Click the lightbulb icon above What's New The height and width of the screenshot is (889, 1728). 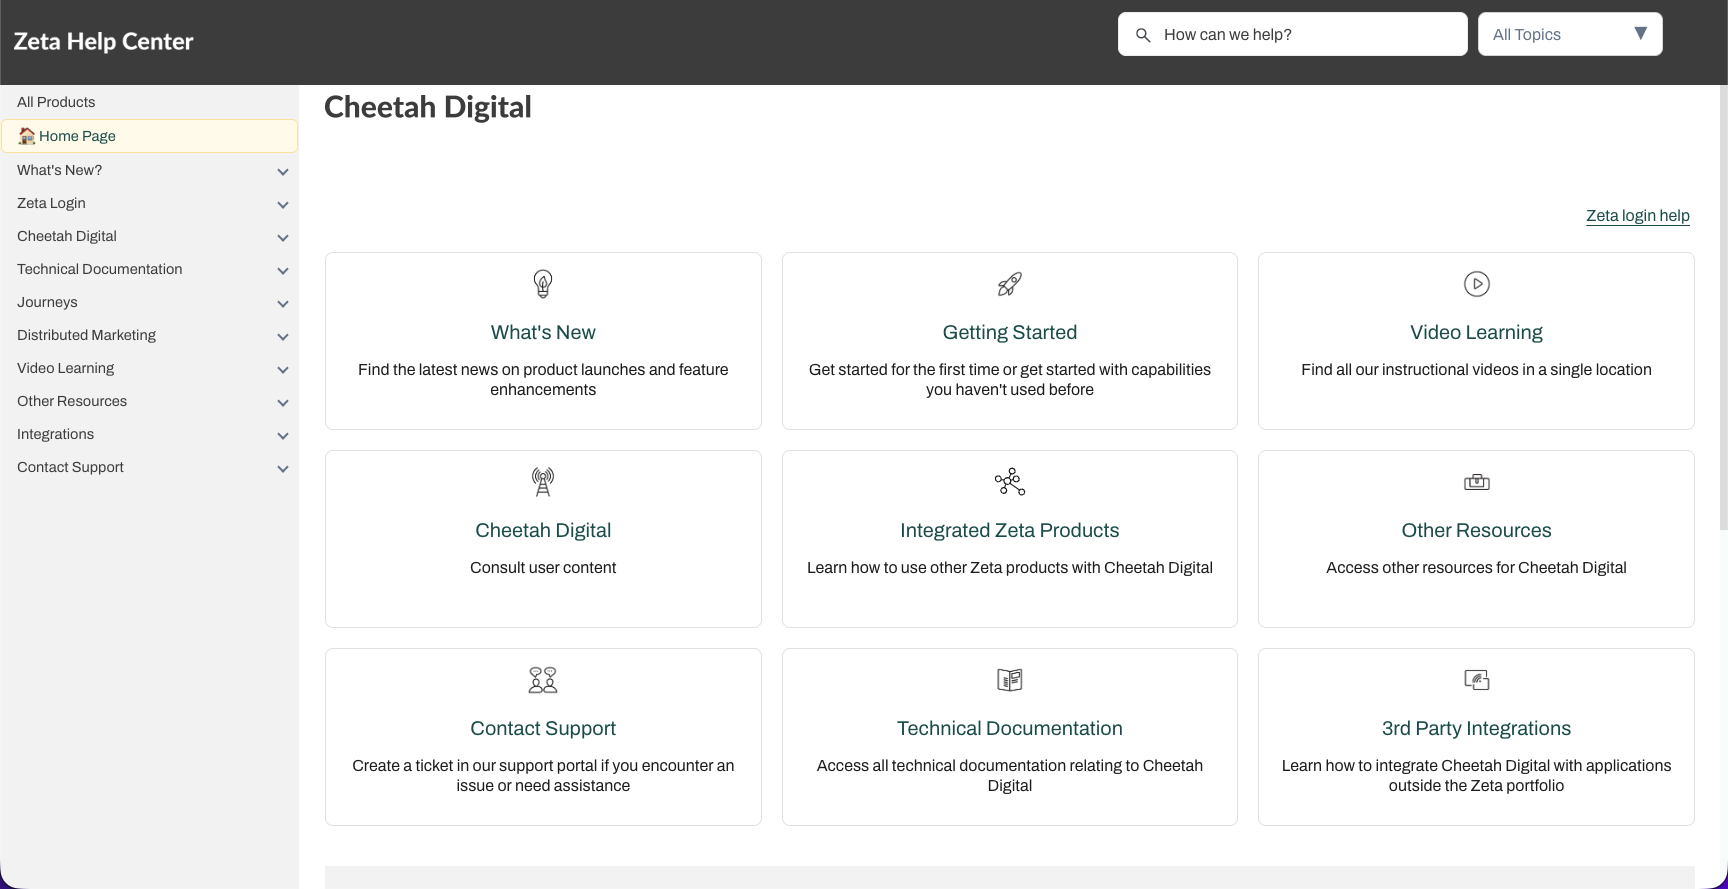pos(543,284)
